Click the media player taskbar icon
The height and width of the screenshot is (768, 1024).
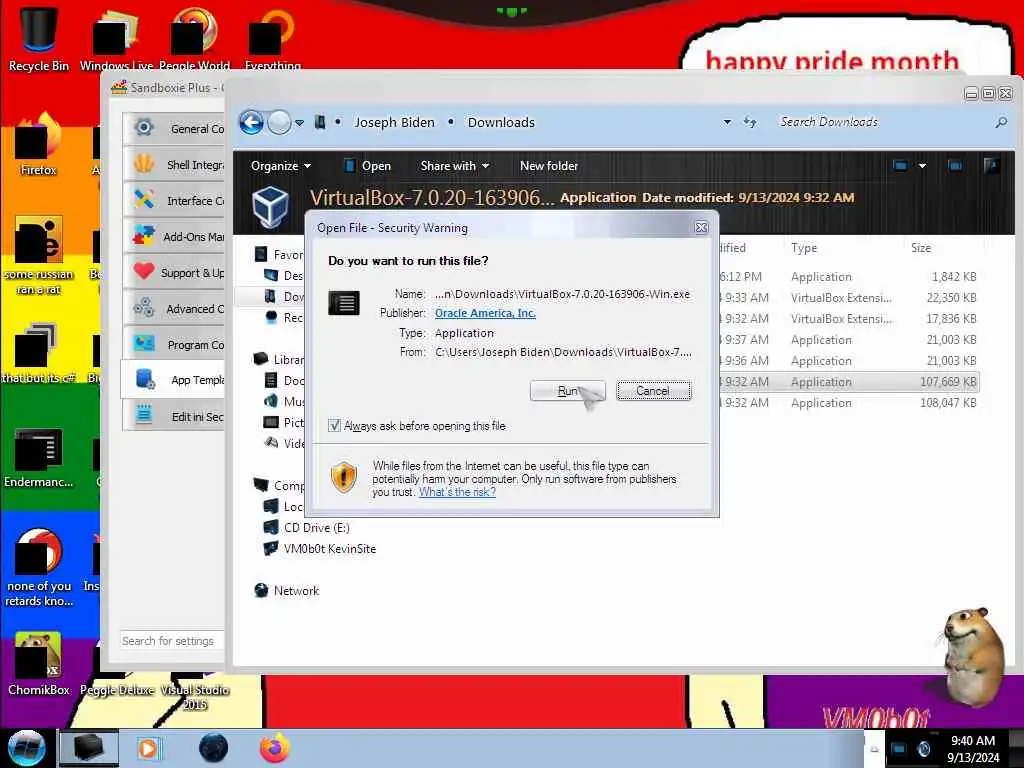point(148,748)
